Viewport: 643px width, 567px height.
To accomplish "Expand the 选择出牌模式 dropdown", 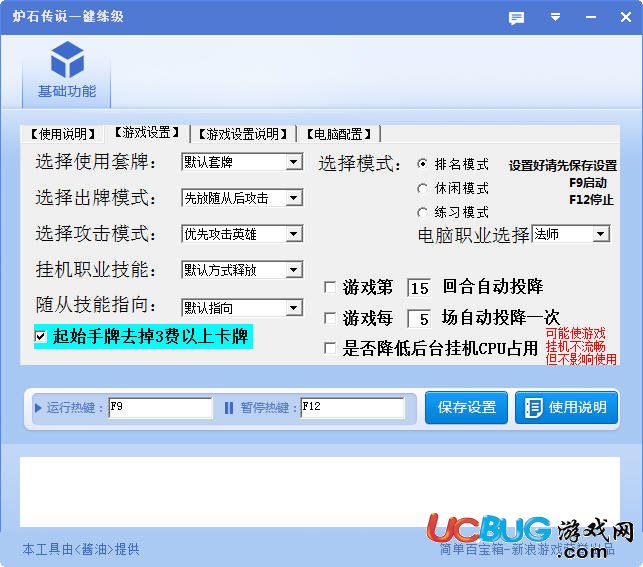I will click(294, 198).
